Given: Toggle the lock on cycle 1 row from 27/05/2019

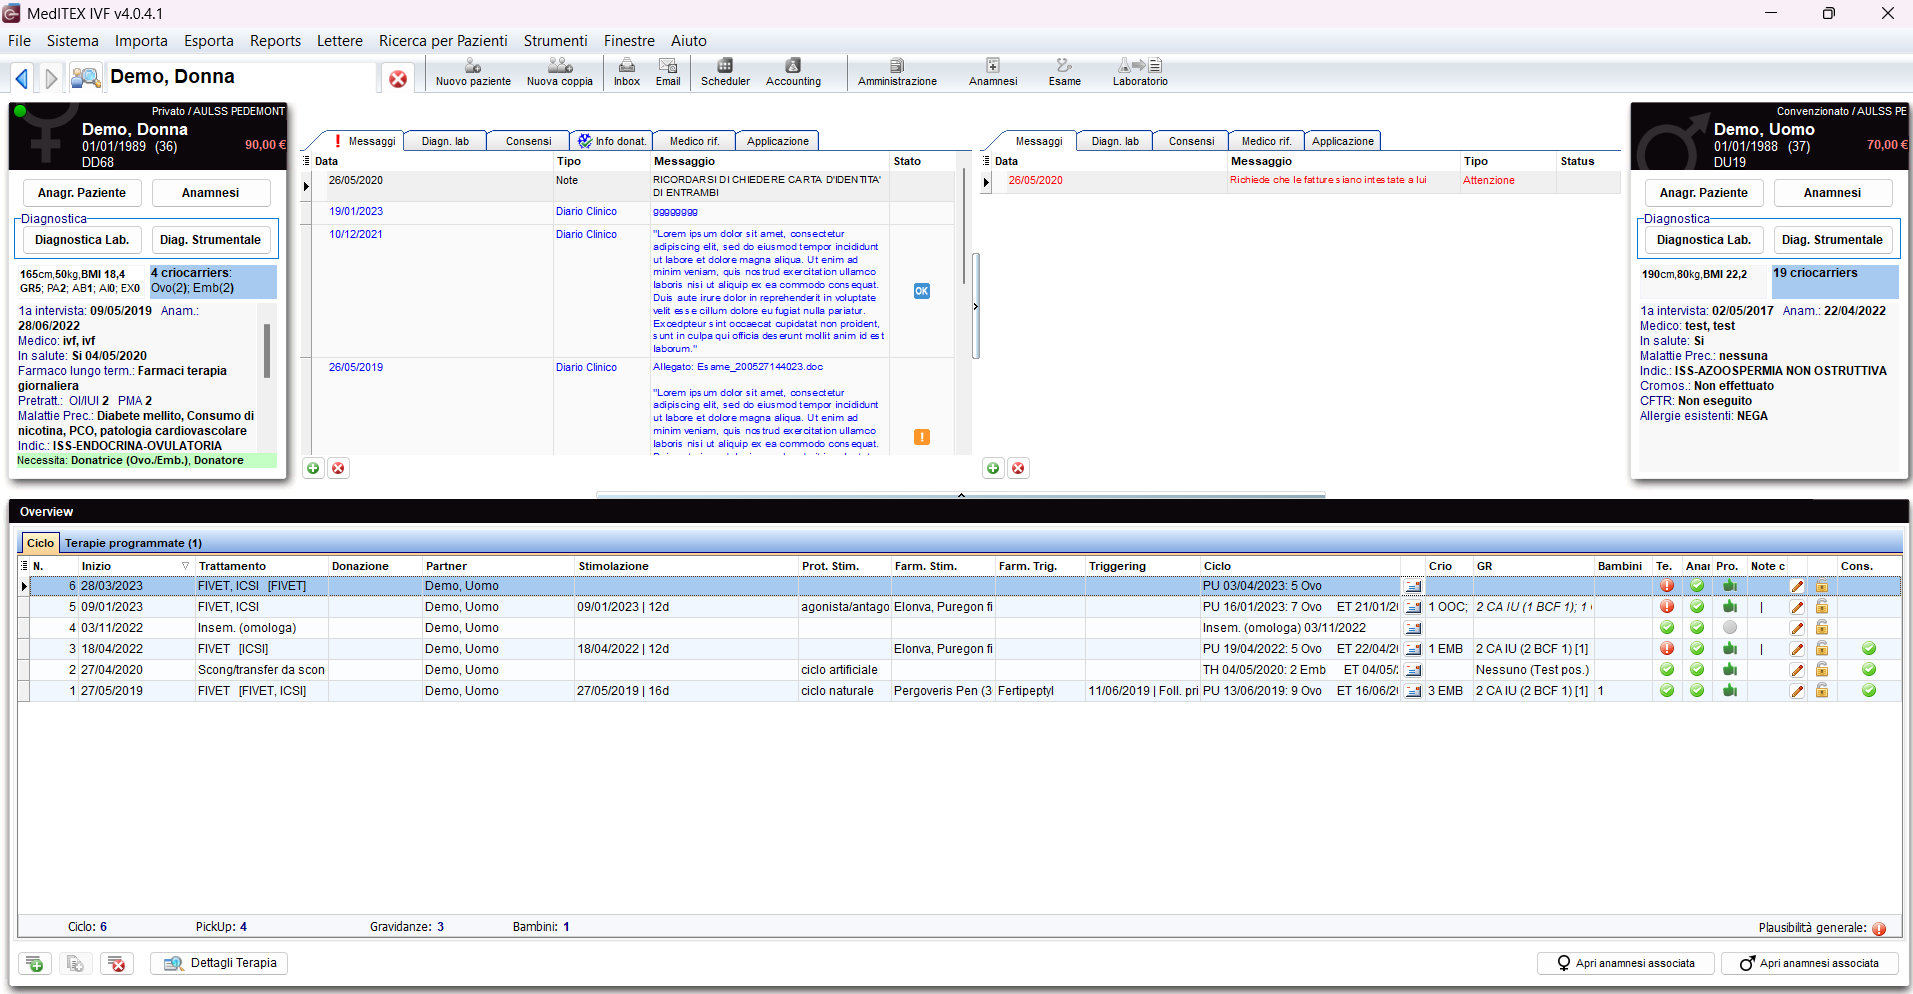Looking at the screenshot, I should coord(1822,691).
